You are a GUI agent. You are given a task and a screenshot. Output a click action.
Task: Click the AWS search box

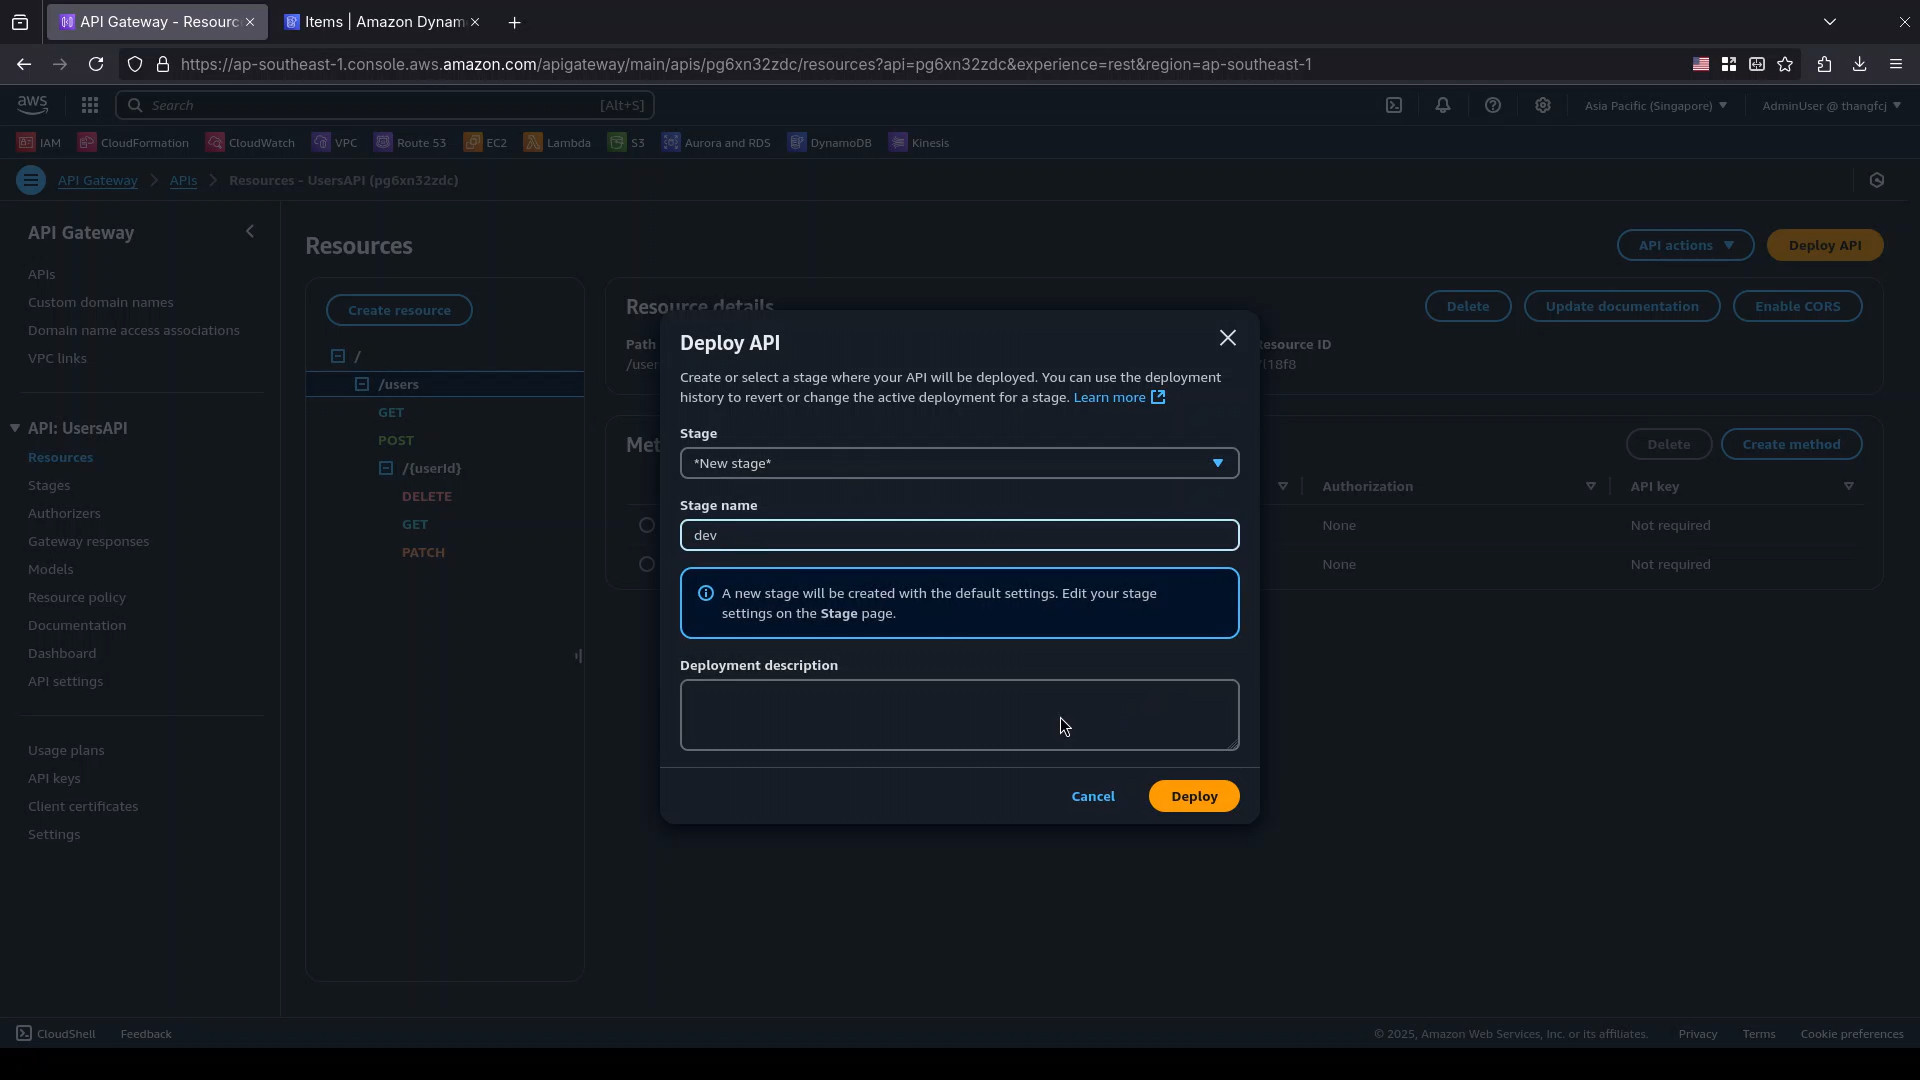click(x=385, y=105)
